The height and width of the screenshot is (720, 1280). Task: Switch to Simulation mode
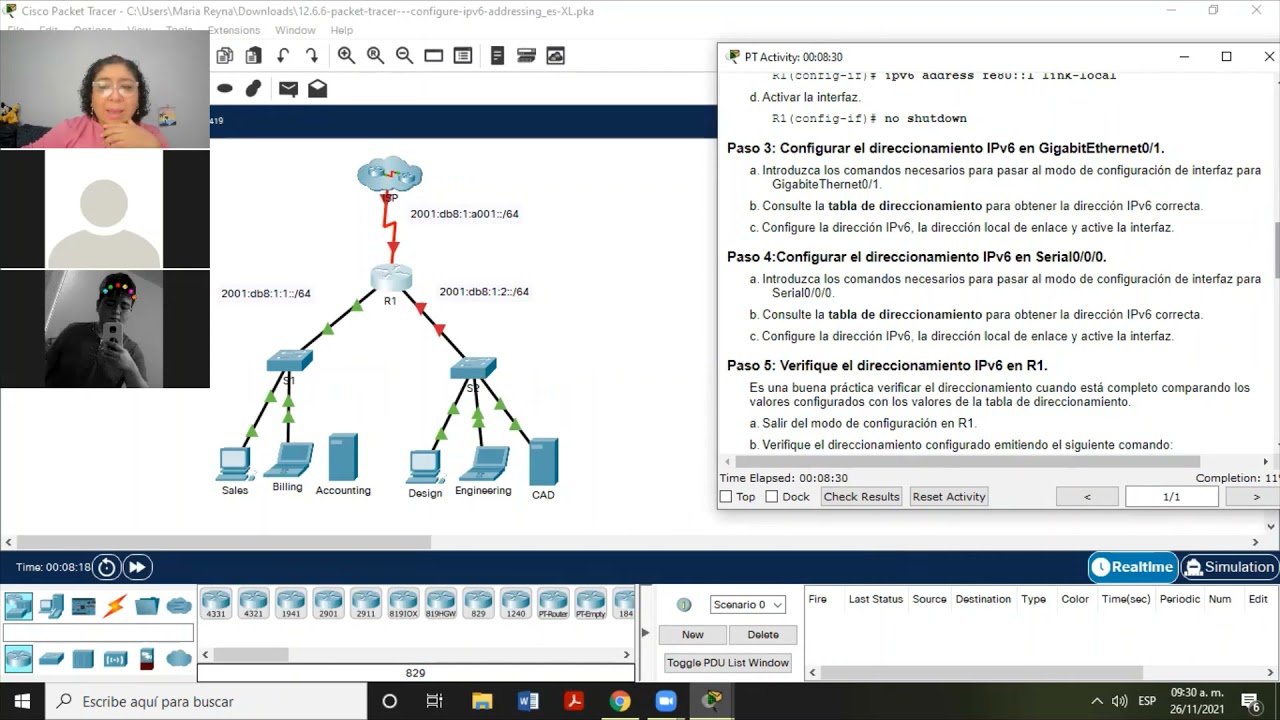point(1229,567)
